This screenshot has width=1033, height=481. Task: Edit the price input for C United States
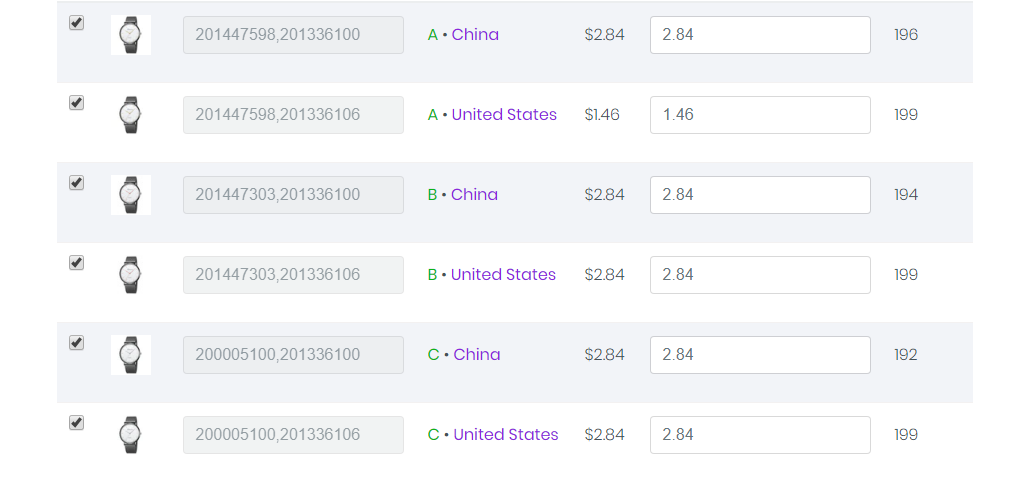[x=760, y=435]
